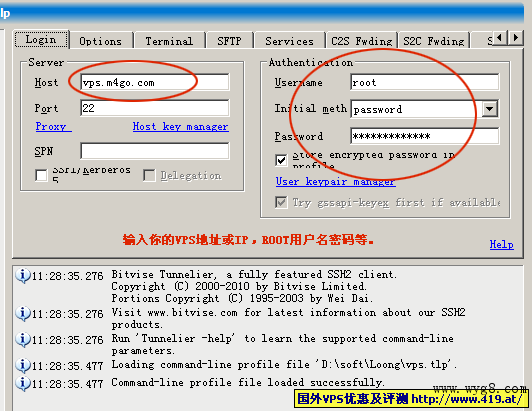532x411 pixels.
Task: Show earlier tabs with left arrow
Action: [x=499, y=37]
